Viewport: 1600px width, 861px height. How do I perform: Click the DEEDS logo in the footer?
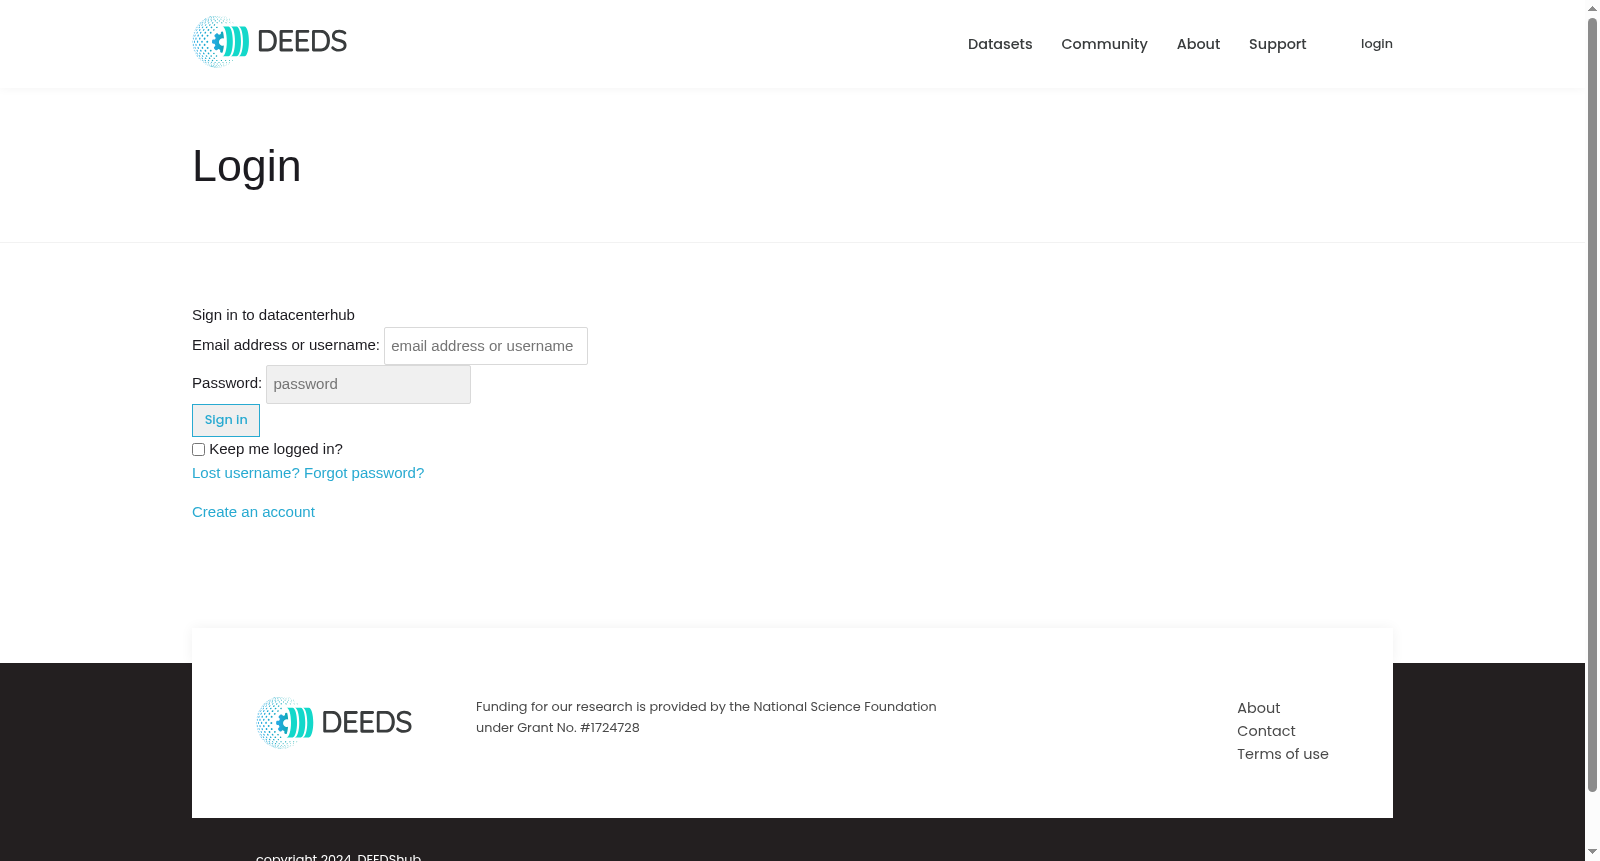(x=334, y=723)
